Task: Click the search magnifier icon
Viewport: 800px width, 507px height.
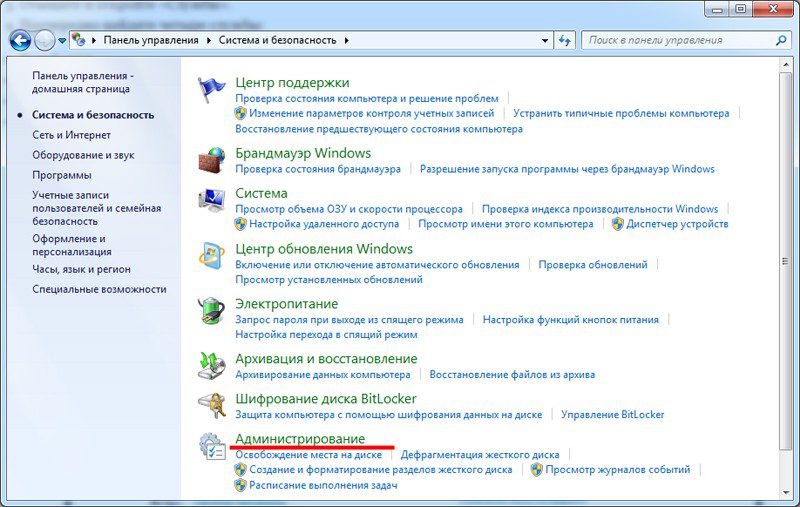Action: tap(781, 40)
